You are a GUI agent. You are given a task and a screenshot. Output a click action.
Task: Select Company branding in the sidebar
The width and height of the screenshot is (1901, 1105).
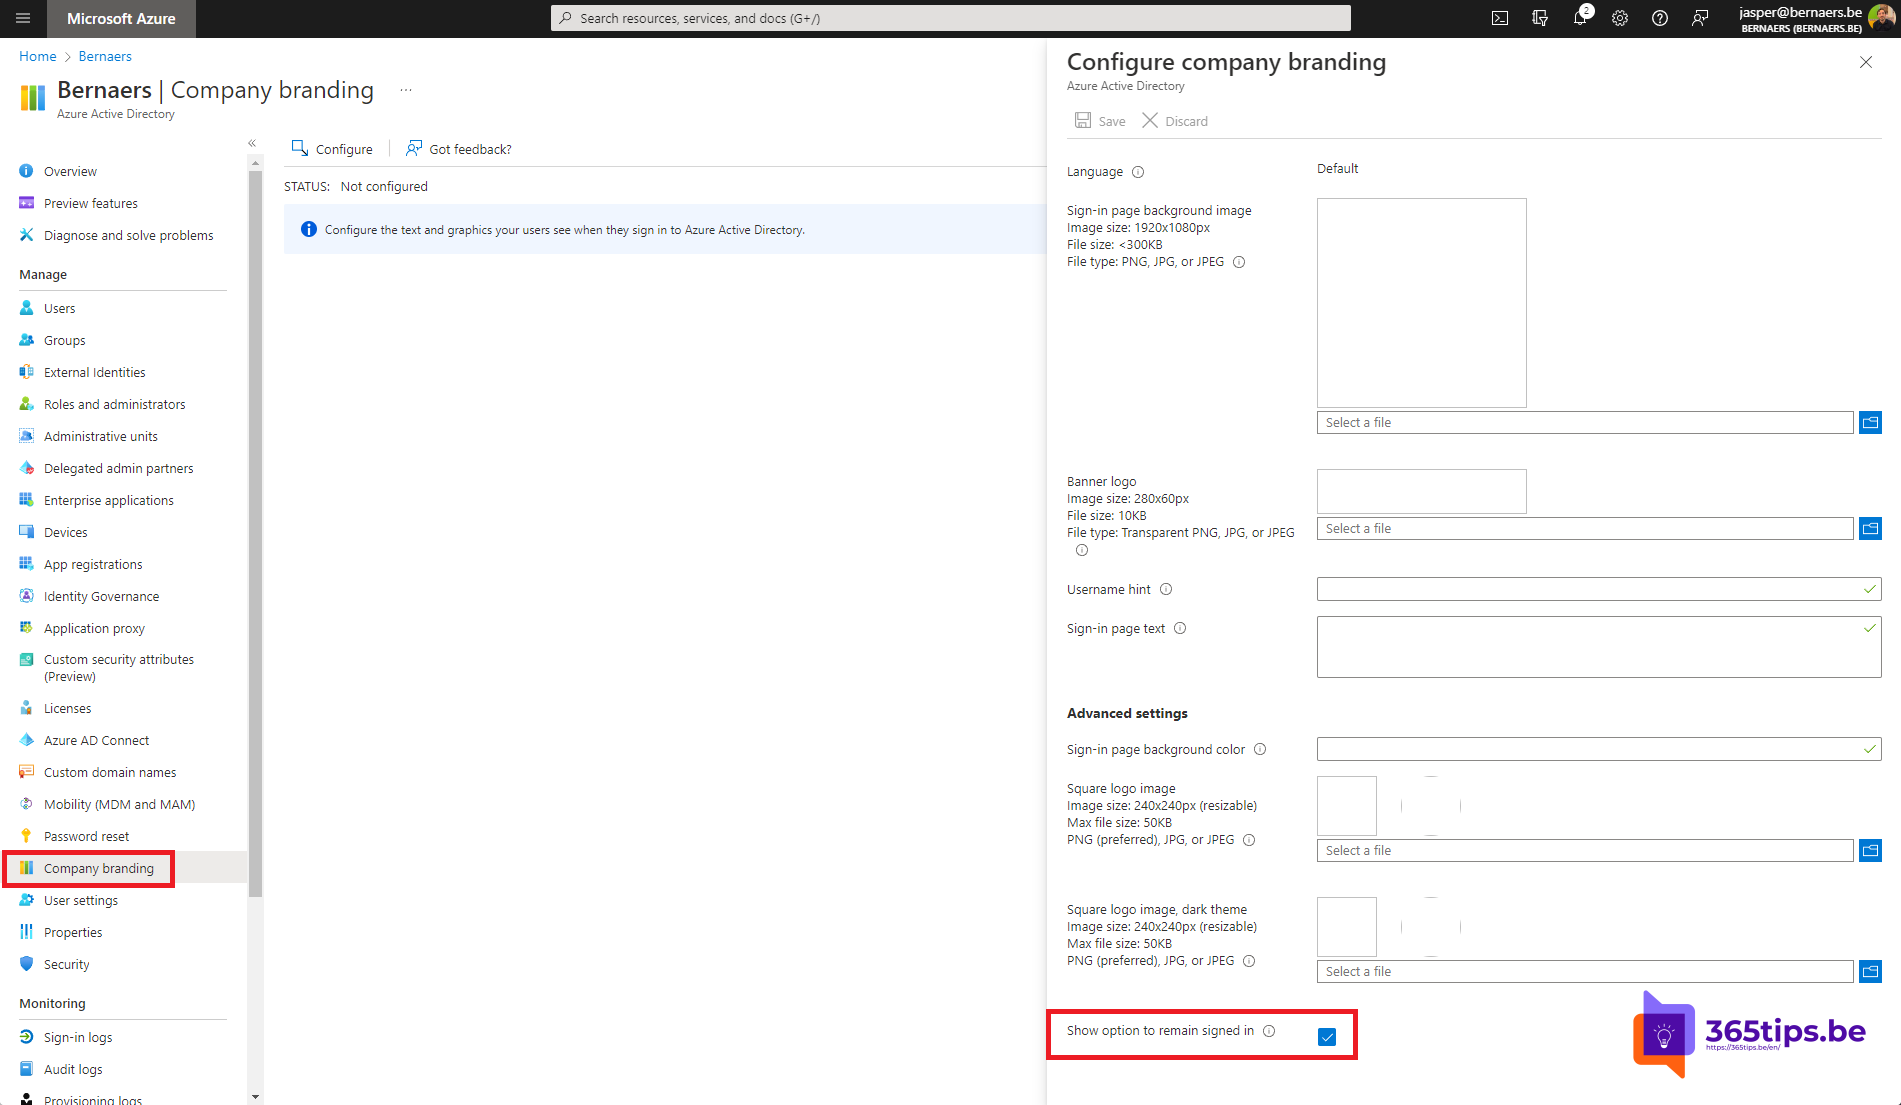click(99, 869)
